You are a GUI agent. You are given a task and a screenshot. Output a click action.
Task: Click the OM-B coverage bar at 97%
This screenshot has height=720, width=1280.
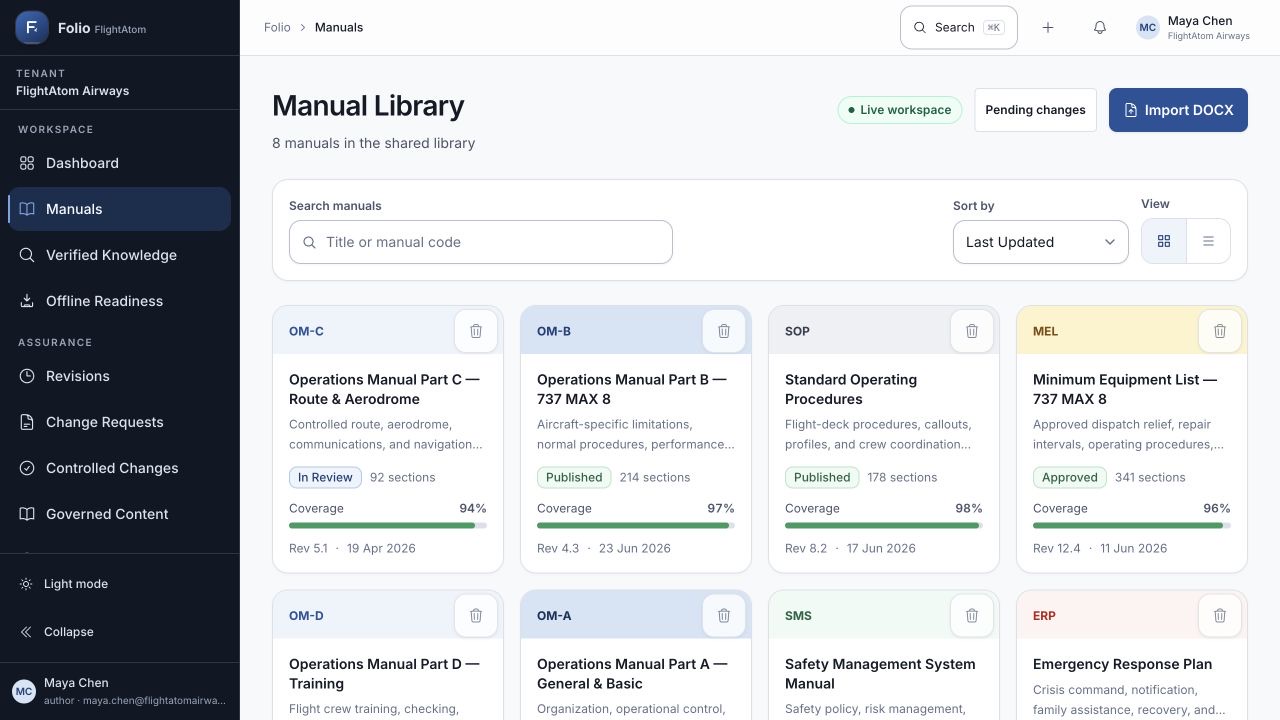click(636, 525)
